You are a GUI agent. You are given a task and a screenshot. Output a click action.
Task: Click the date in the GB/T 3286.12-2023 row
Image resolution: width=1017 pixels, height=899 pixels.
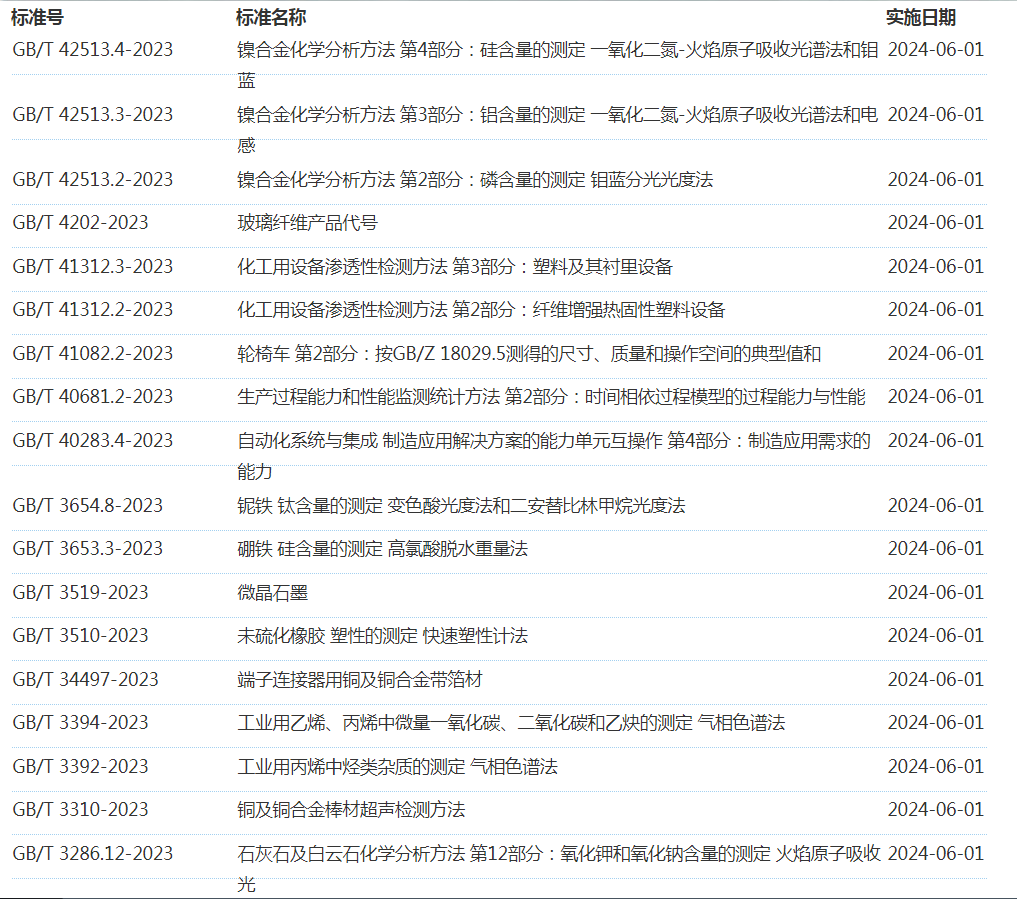pos(935,854)
